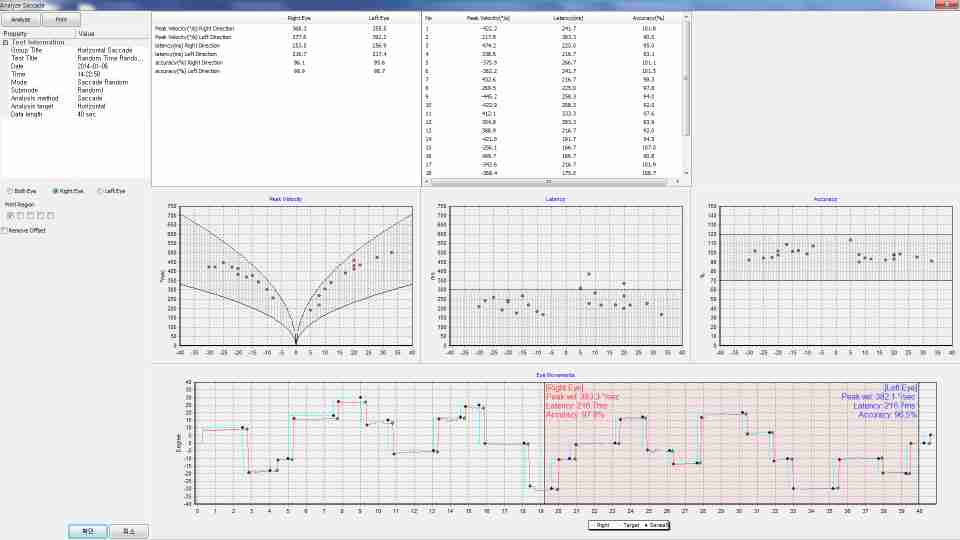Select the Analysis method property row
This screenshot has width=960, height=540.
pyautogui.click(x=75, y=98)
